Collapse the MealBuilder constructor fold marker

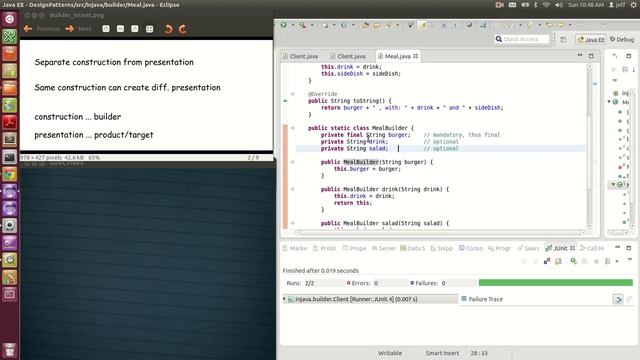coord(293,162)
